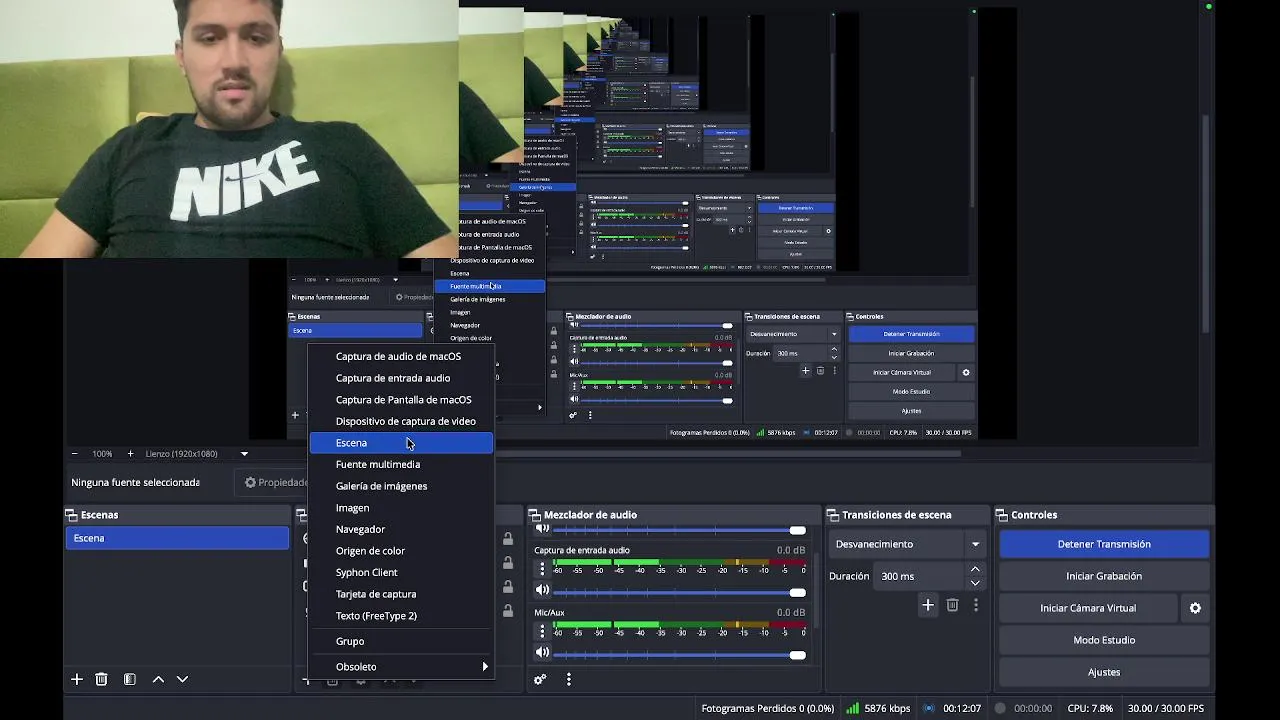Open scene filters icon in Escenas toolbar
The height and width of the screenshot is (720, 1280).
point(130,679)
